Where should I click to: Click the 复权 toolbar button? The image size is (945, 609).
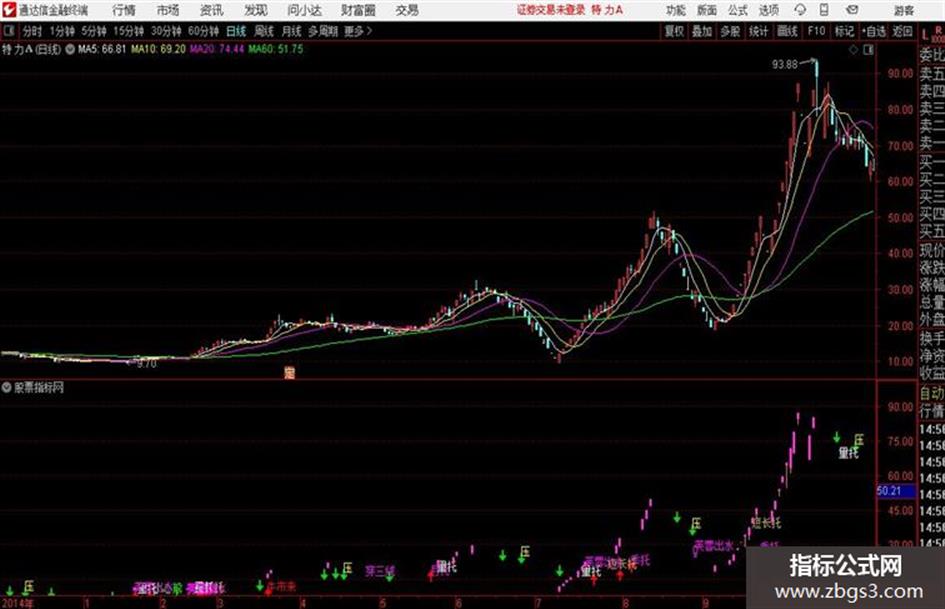674,31
